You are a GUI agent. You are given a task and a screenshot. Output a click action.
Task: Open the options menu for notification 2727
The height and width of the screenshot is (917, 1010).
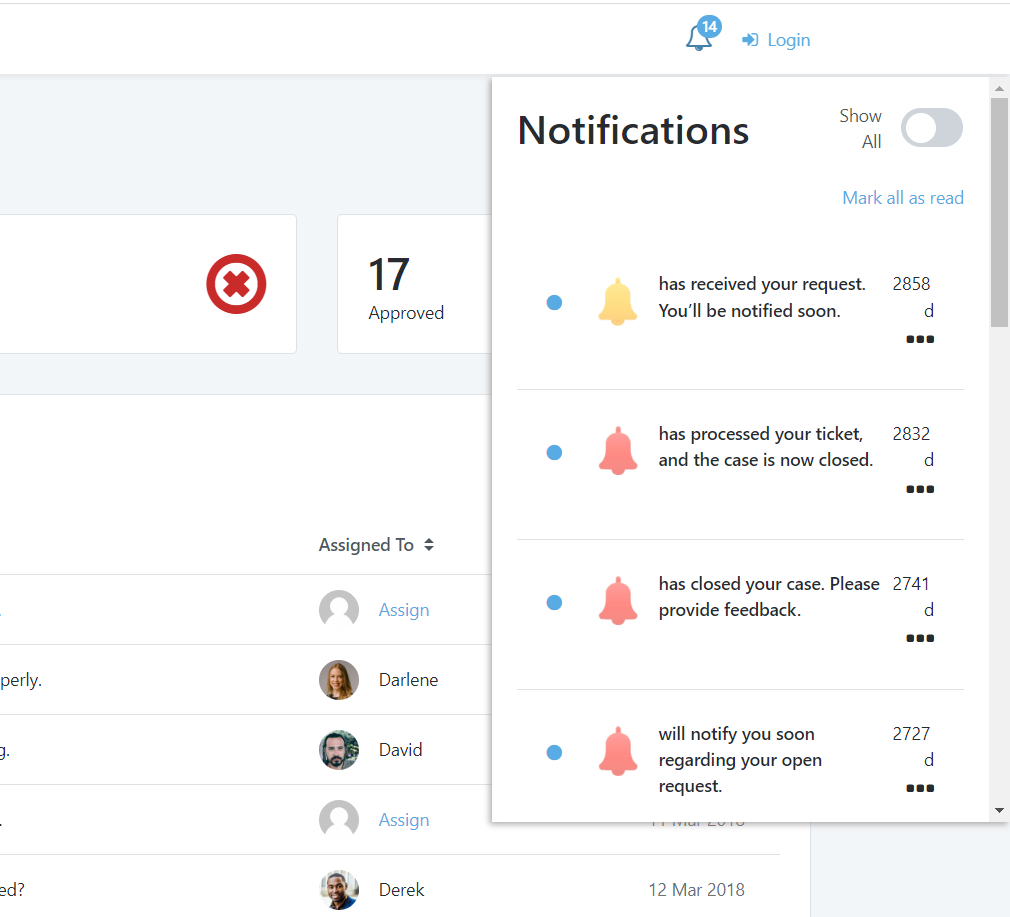point(919,788)
